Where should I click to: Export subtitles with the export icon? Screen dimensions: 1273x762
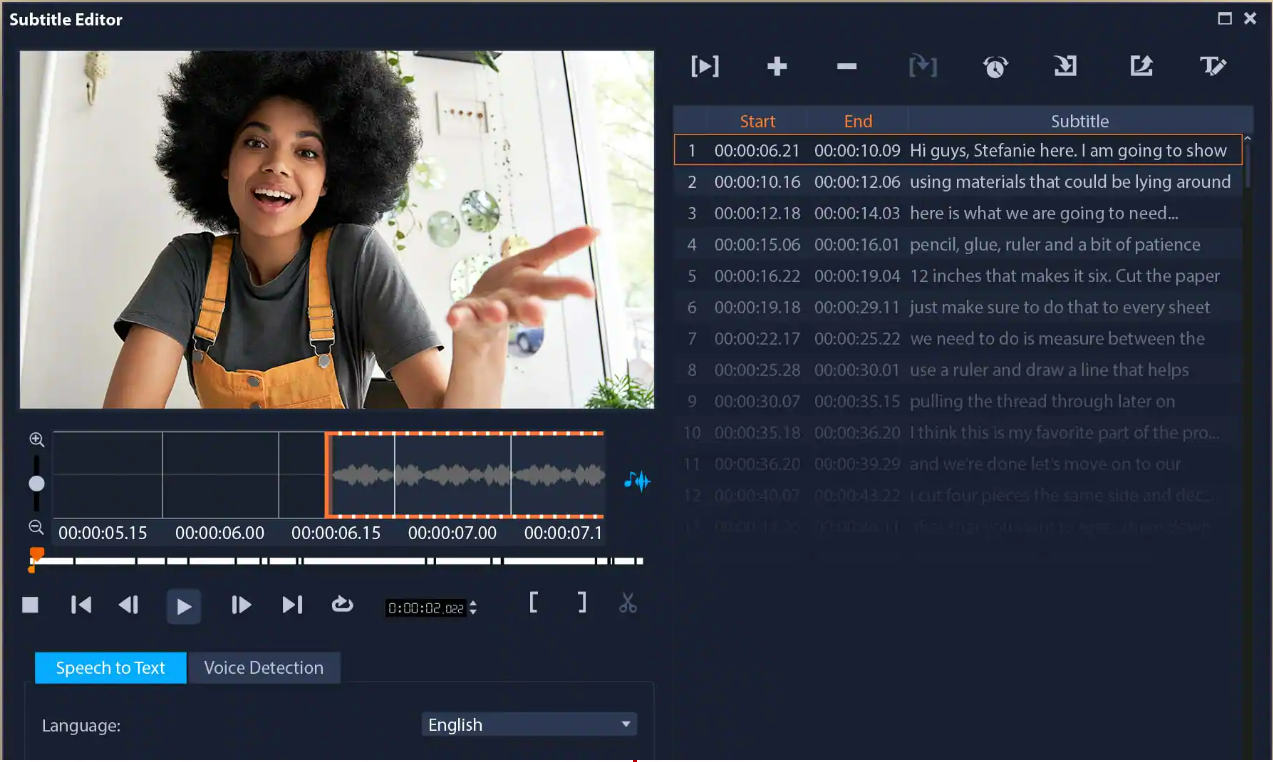pos(1141,66)
